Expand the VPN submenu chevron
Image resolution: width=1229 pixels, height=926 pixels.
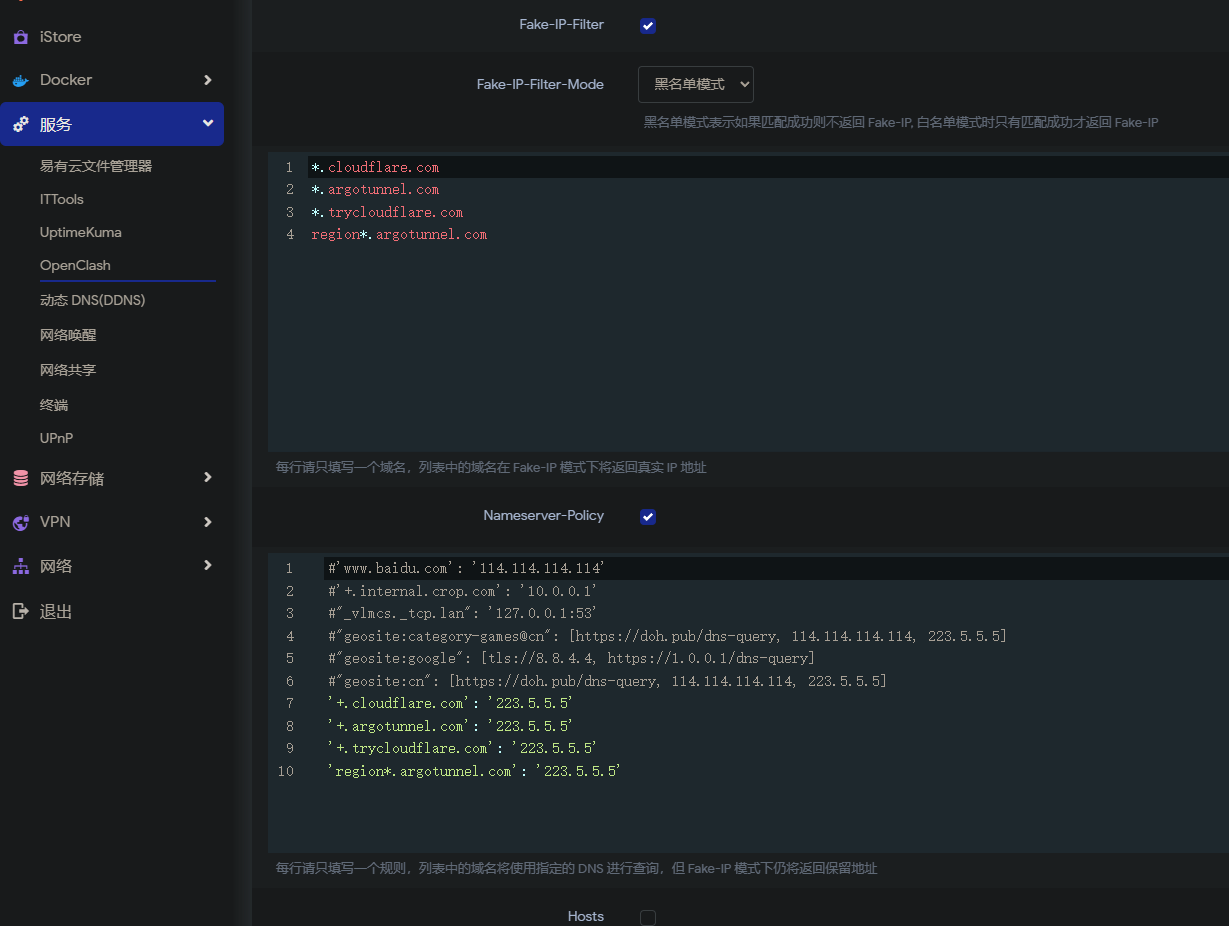(207, 522)
